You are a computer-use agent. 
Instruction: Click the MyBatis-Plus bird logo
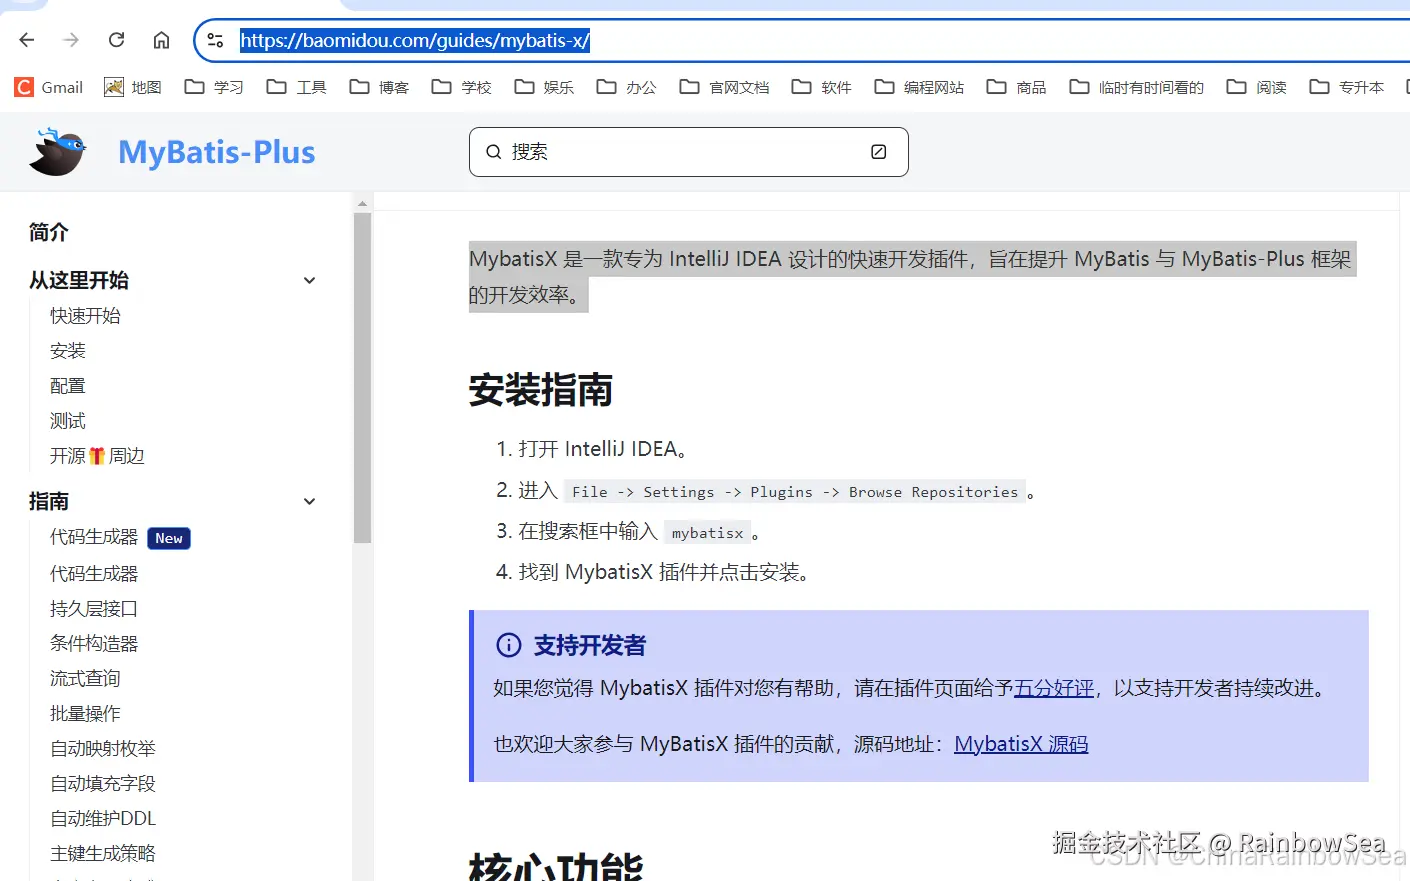tap(57, 152)
